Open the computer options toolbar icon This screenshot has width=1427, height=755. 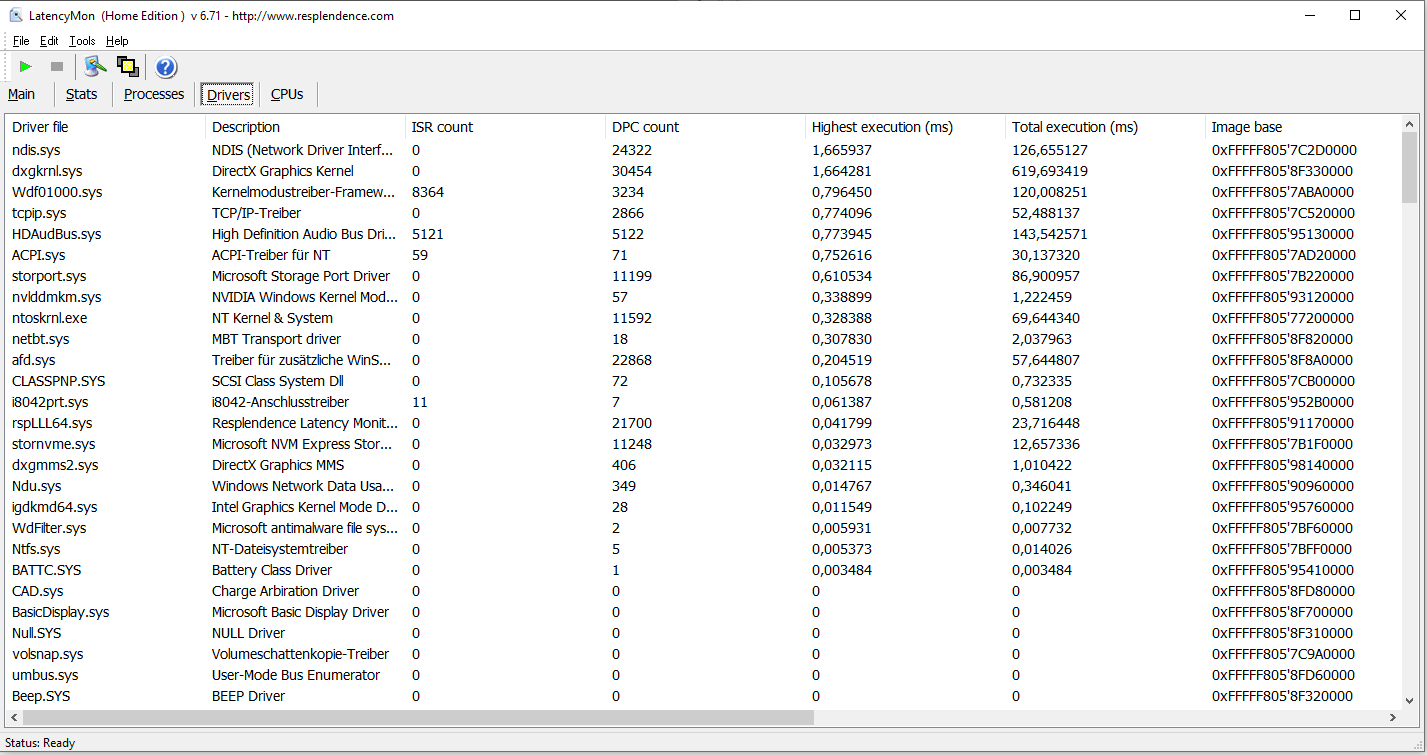[95, 67]
